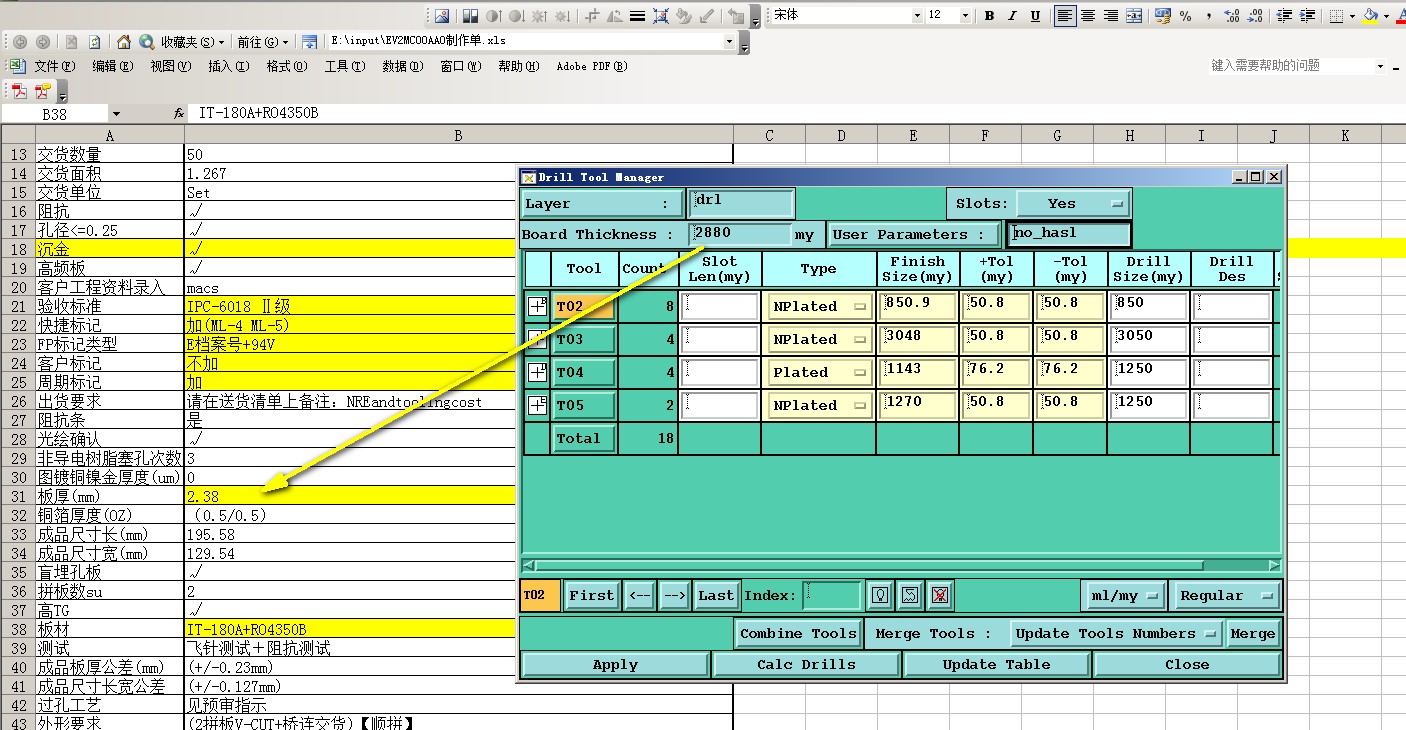Expand tool T02 row with plus button

(537, 306)
